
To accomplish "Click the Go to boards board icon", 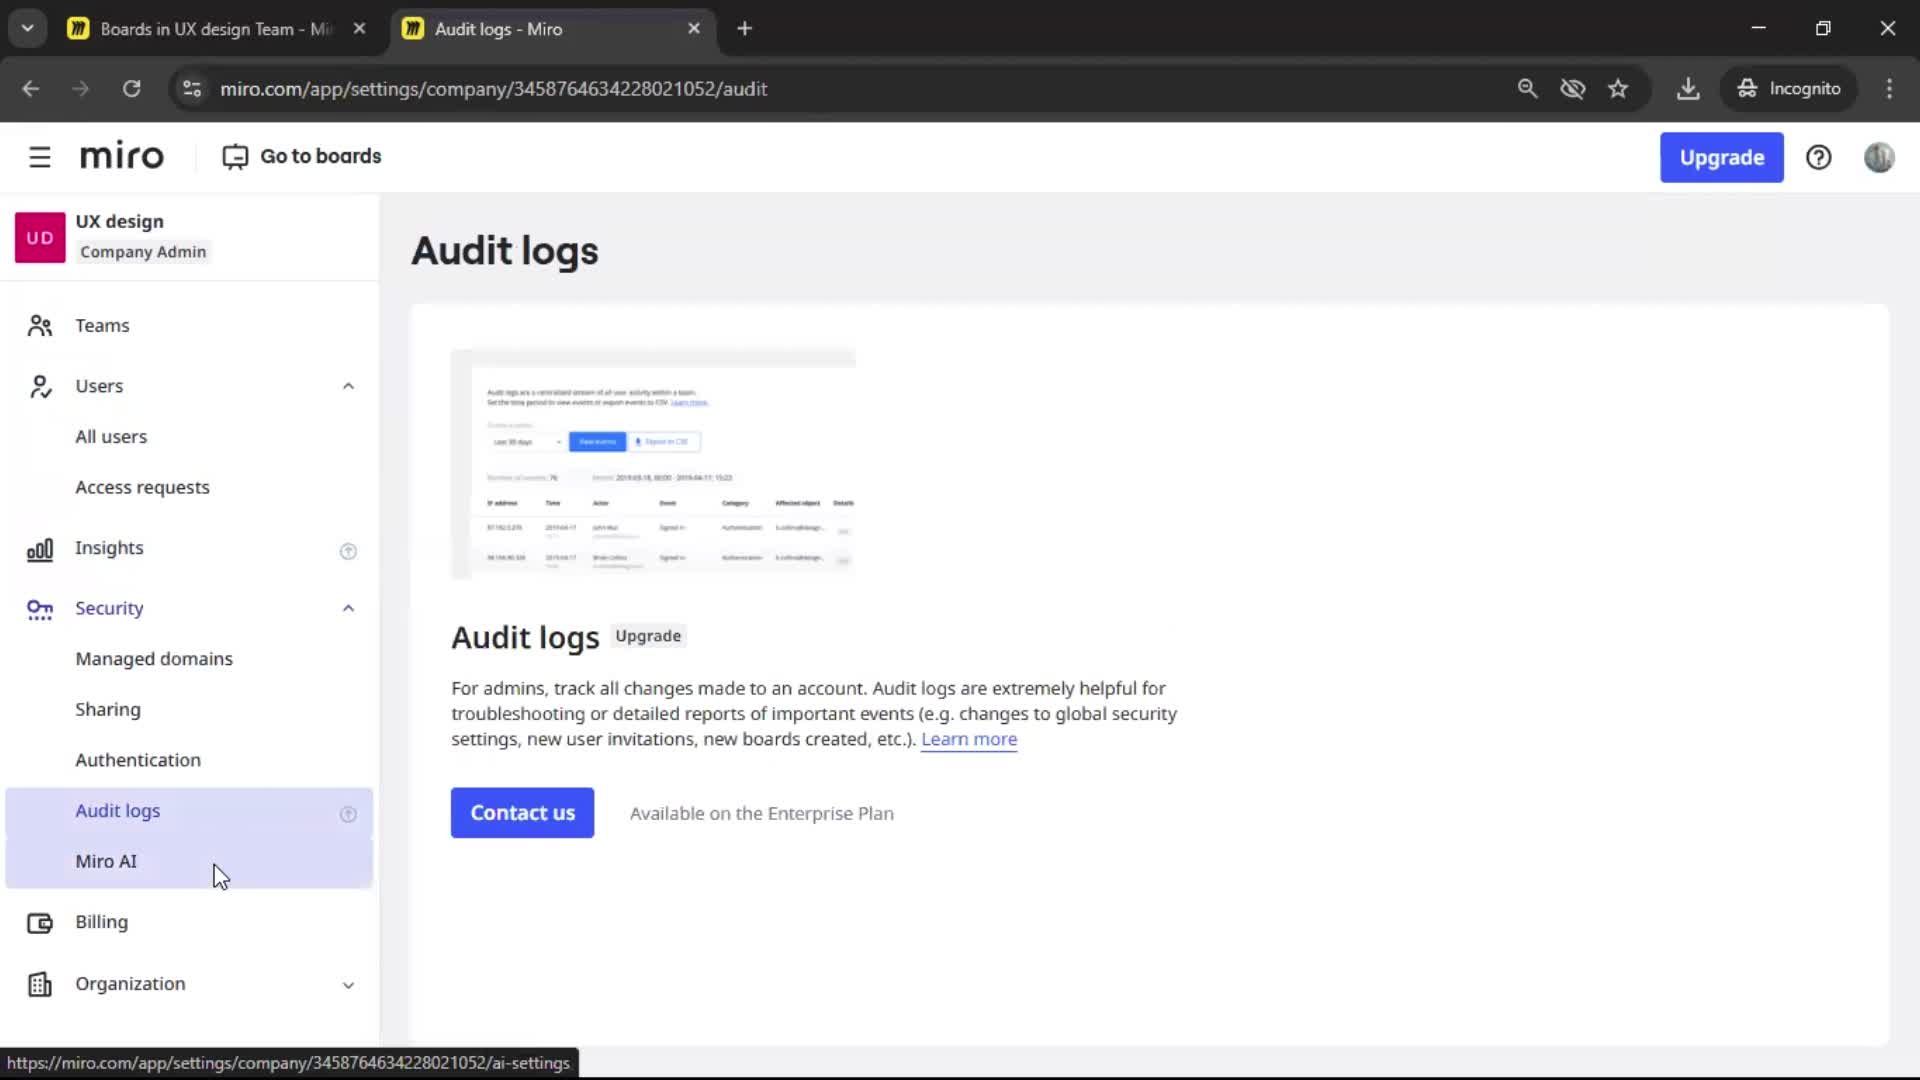I will pos(235,157).
